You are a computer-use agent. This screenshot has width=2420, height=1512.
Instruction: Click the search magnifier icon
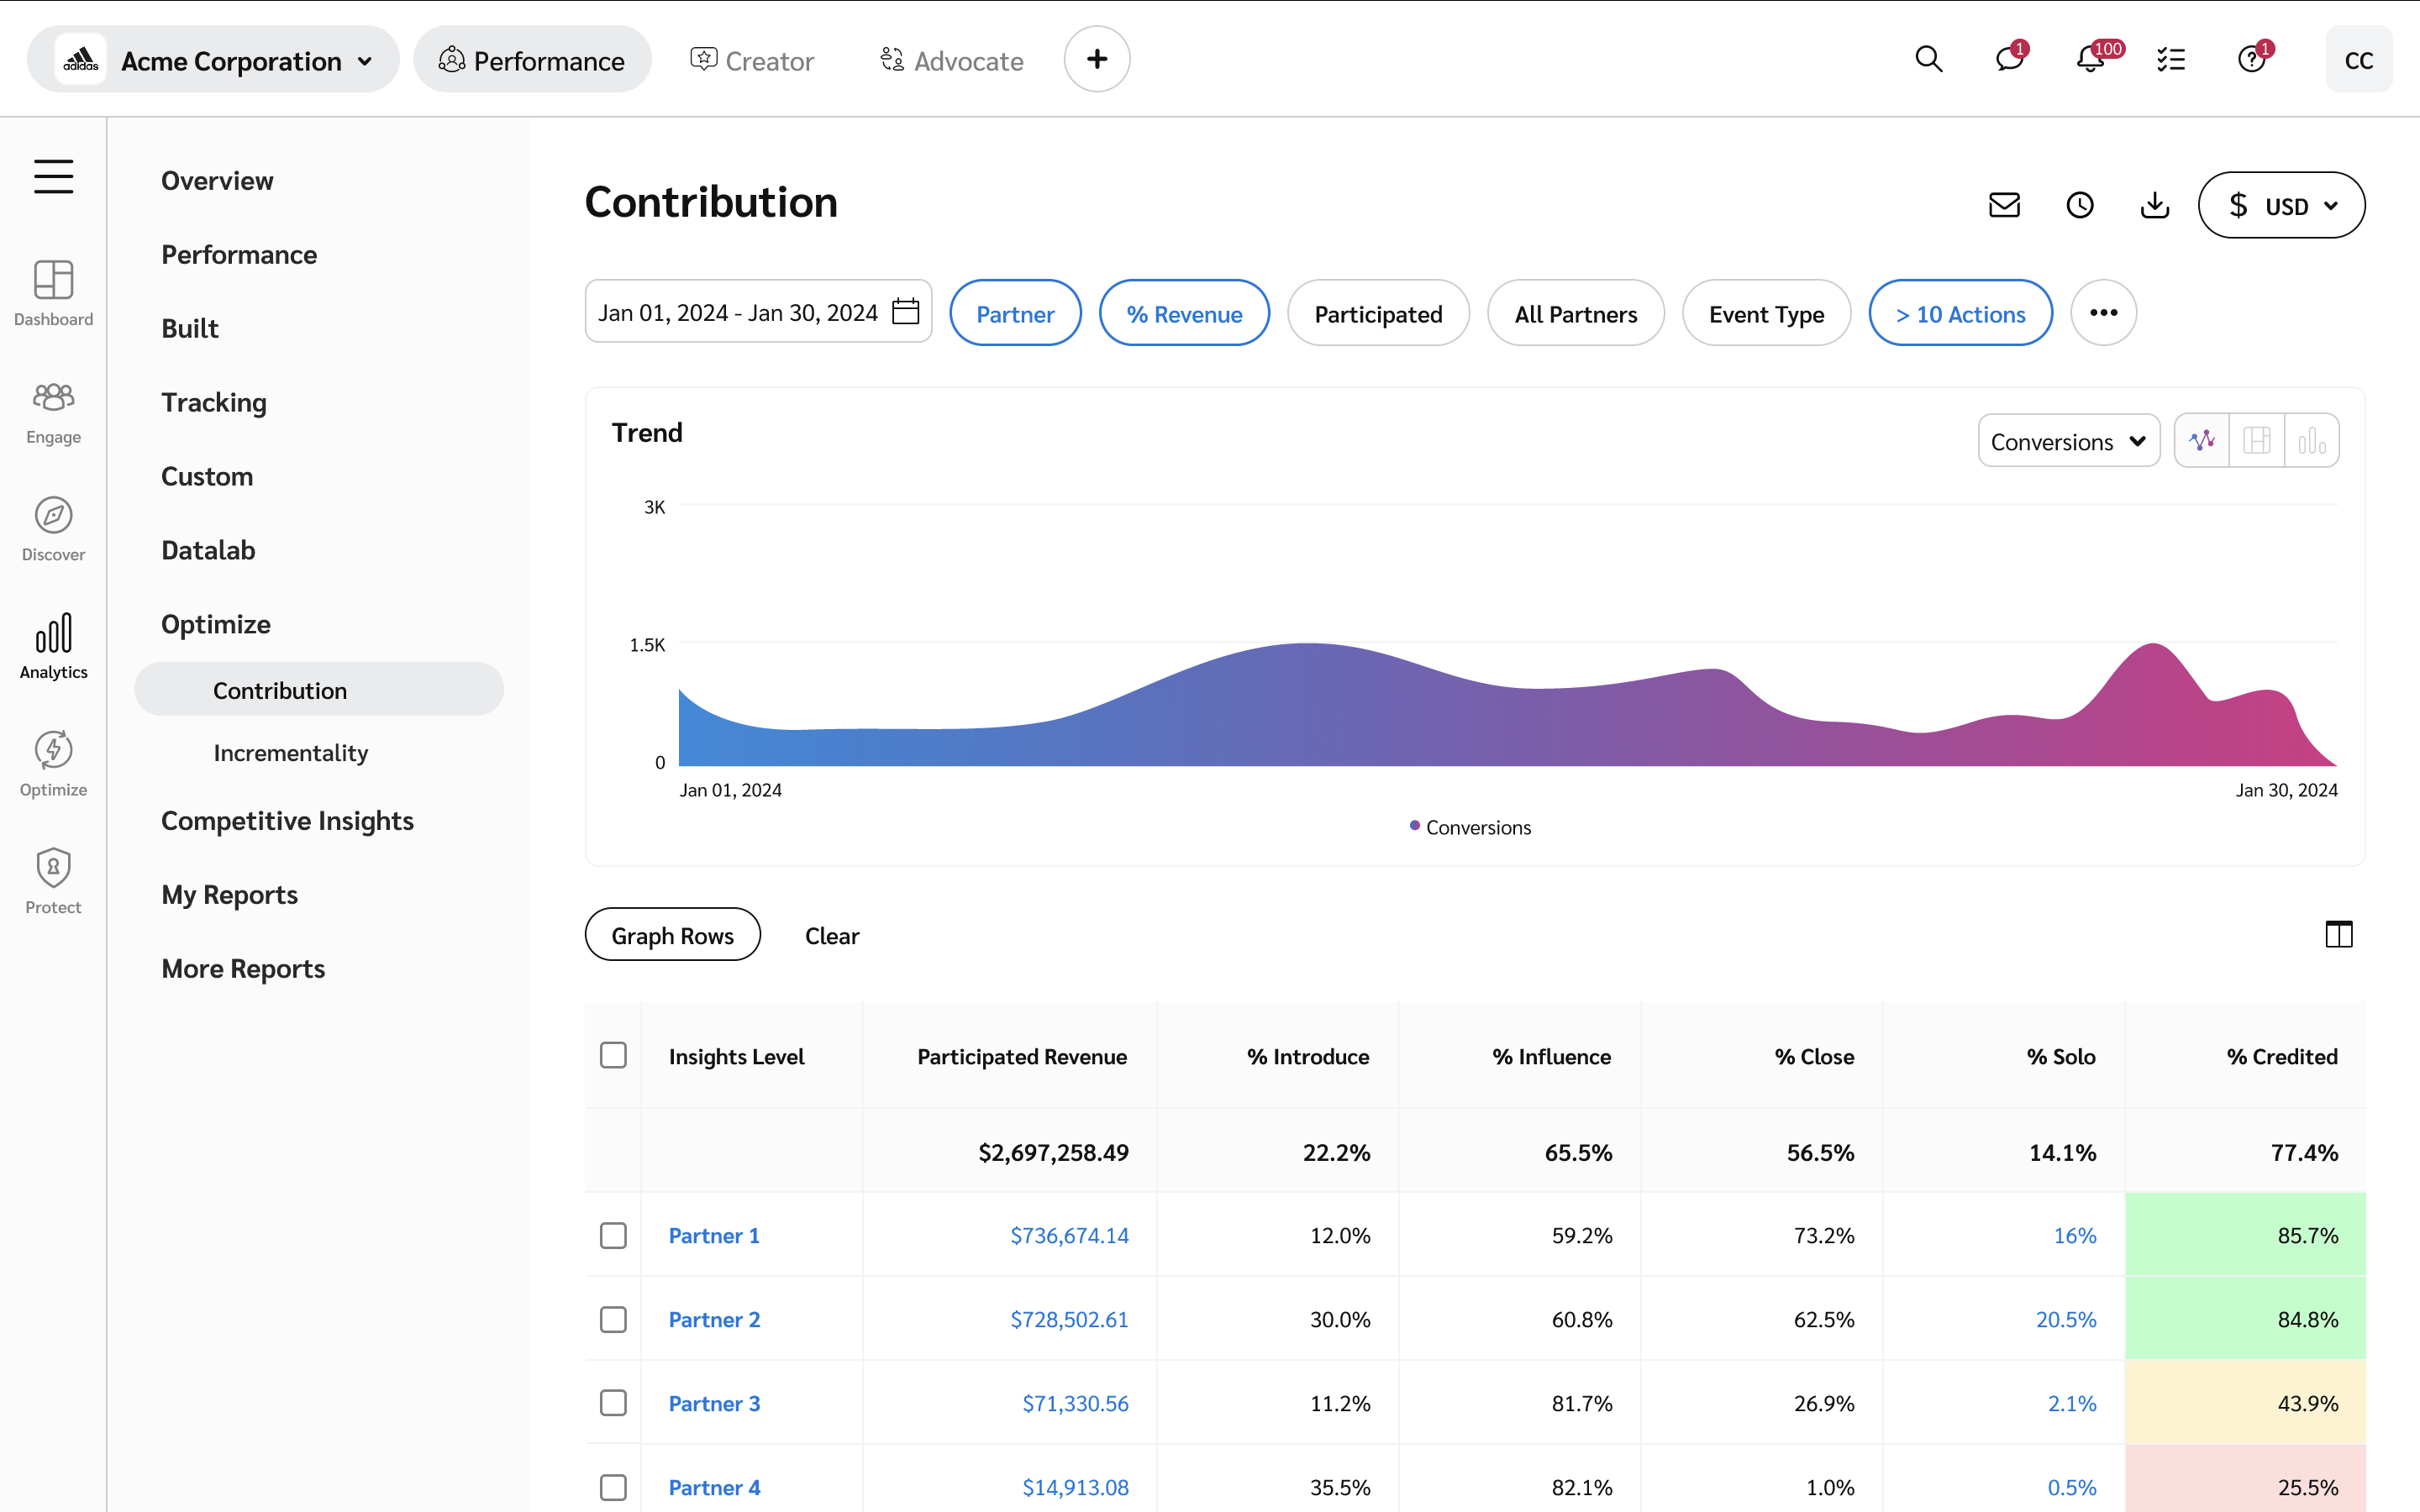tap(1928, 60)
